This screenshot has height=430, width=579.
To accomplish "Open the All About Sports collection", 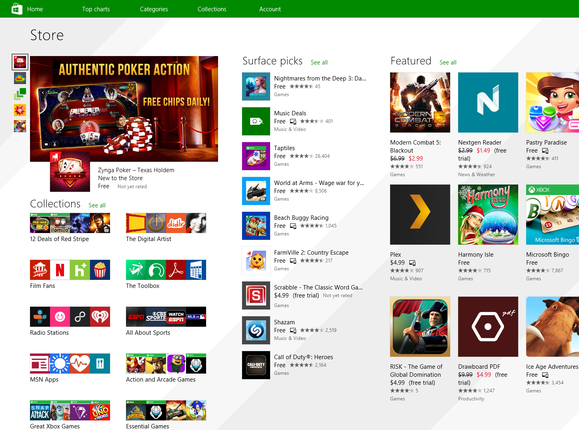I will (x=166, y=321).
